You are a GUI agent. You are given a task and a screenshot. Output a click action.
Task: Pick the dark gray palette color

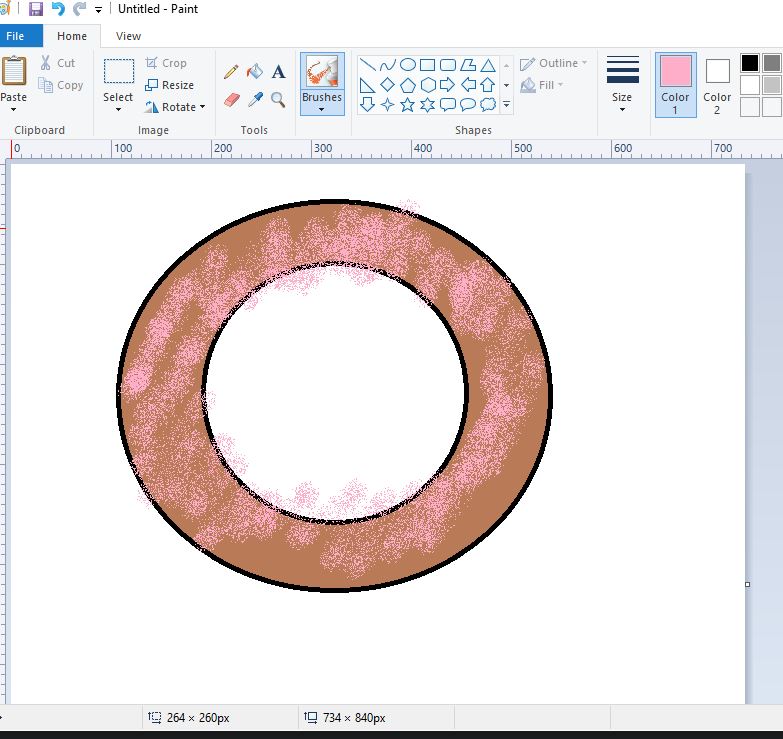[x=772, y=63]
